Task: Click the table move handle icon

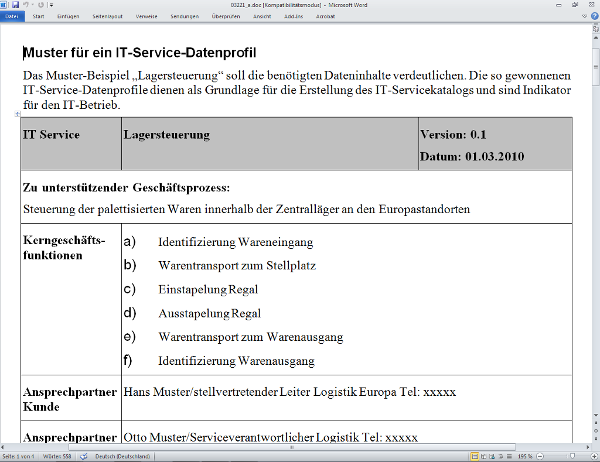Action: pyautogui.click(x=19, y=114)
